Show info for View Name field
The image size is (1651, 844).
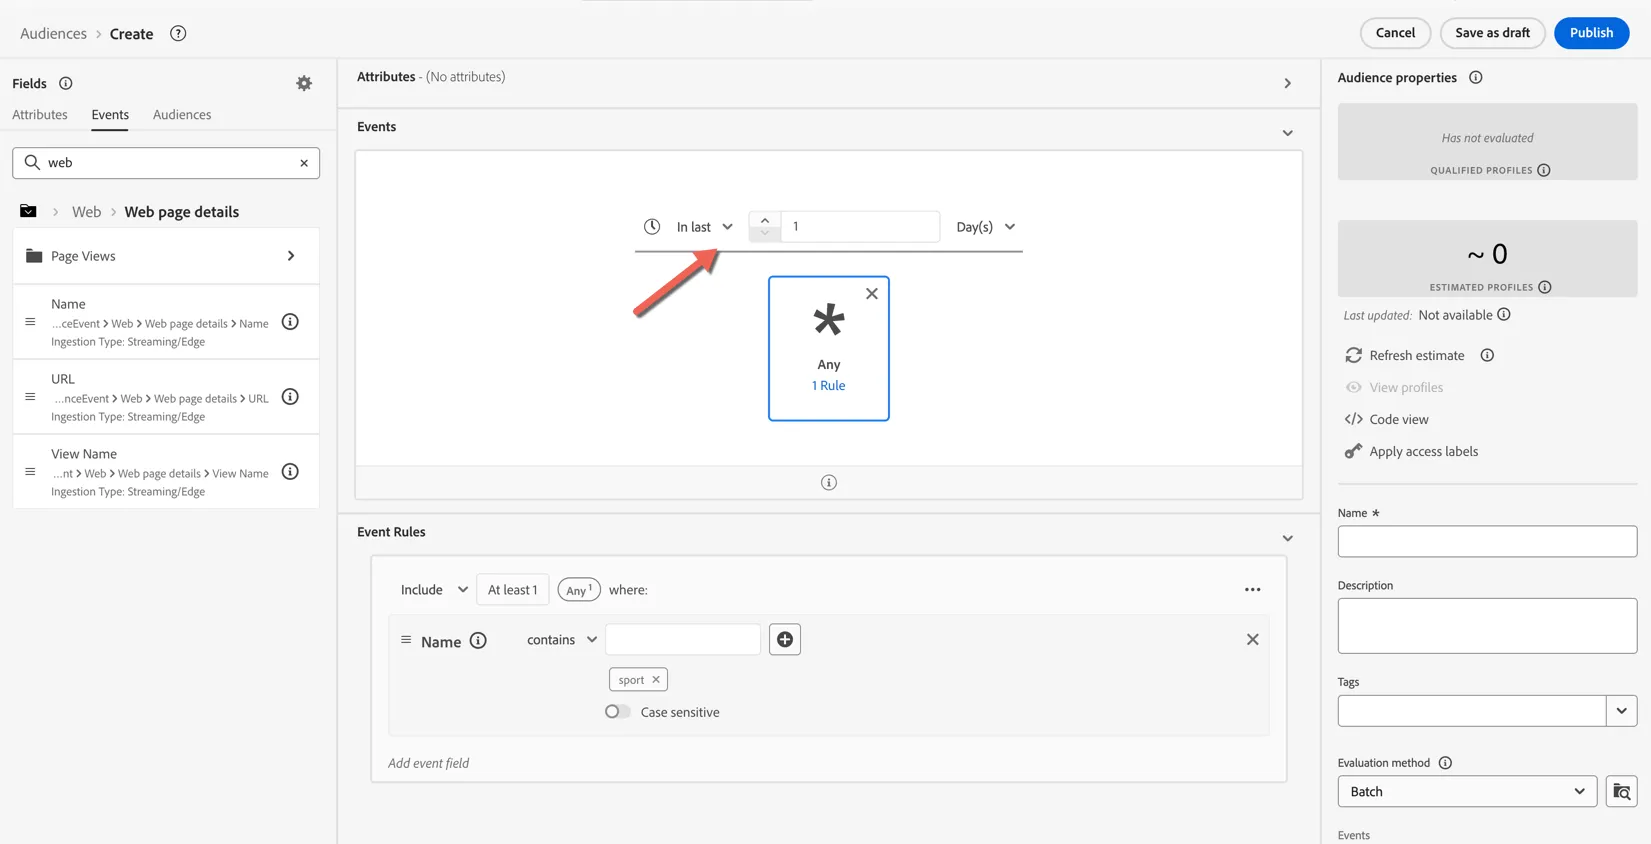[x=290, y=472]
